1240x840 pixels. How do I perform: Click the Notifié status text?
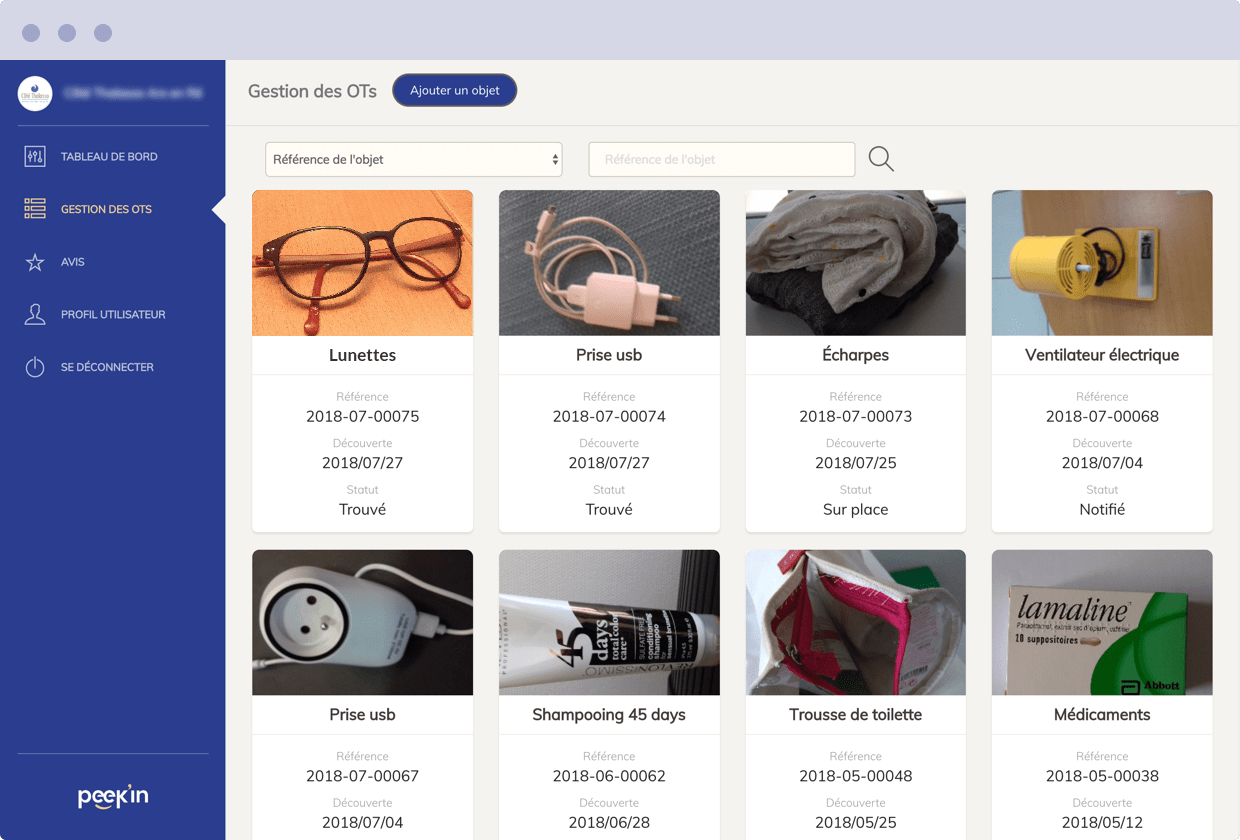coord(1102,509)
